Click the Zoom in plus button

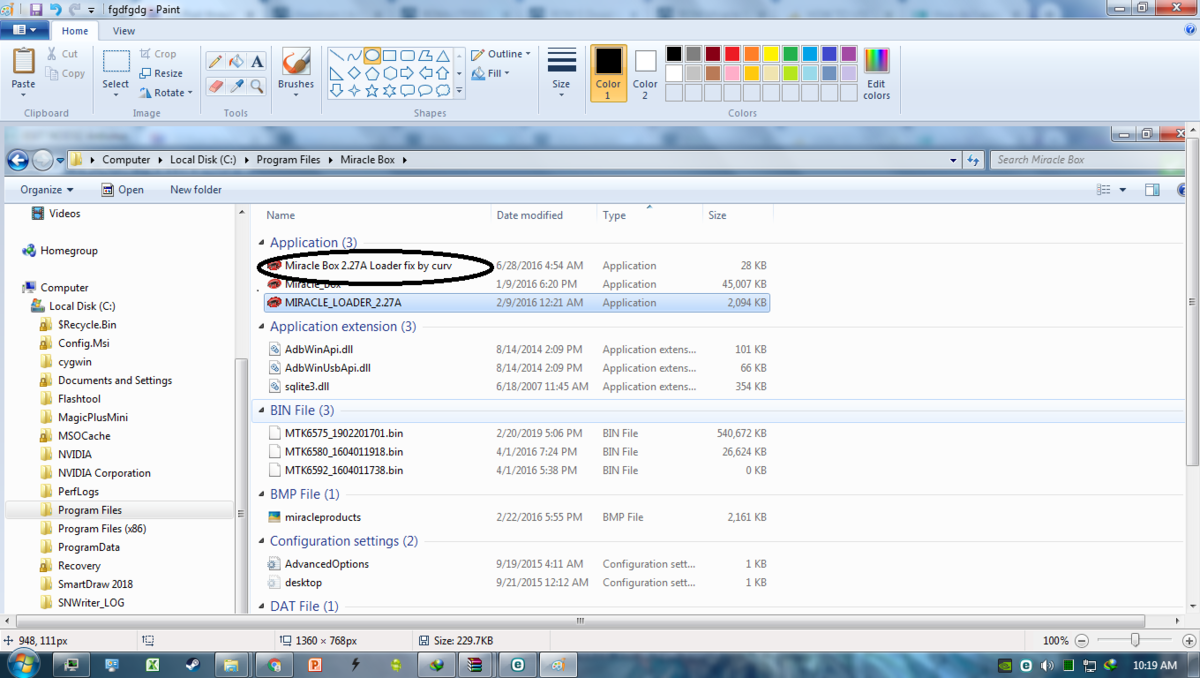[x=1187, y=640]
